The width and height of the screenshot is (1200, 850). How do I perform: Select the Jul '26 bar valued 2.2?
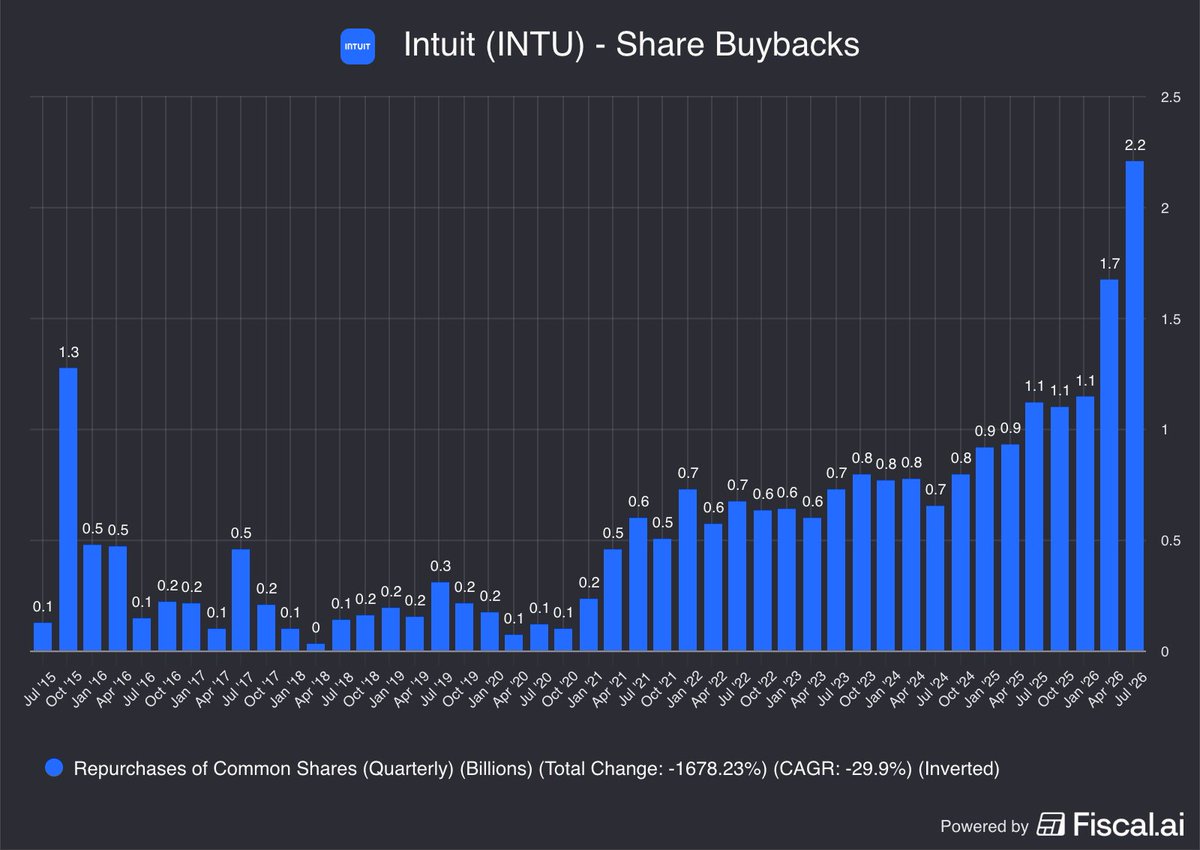click(1135, 406)
